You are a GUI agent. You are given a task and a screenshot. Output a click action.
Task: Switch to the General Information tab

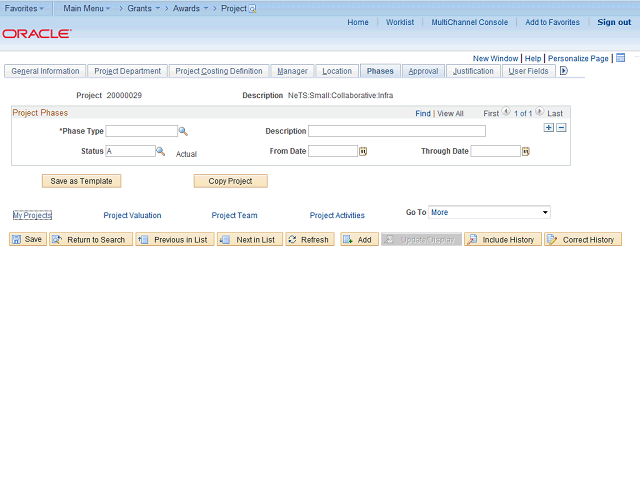pos(45,71)
